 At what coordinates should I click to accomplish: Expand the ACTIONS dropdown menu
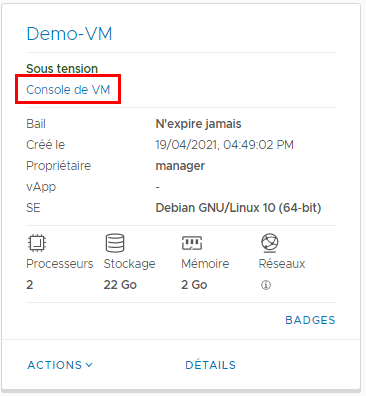click(x=60, y=365)
